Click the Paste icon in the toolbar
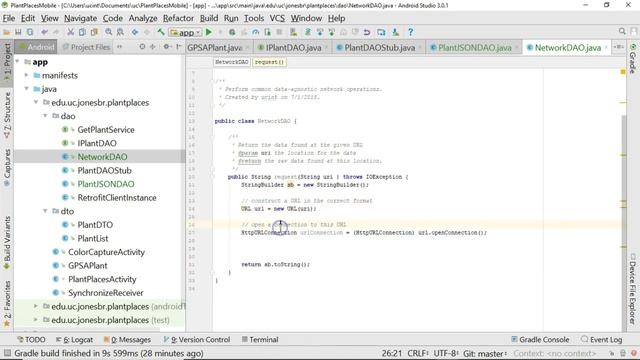 (94, 32)
